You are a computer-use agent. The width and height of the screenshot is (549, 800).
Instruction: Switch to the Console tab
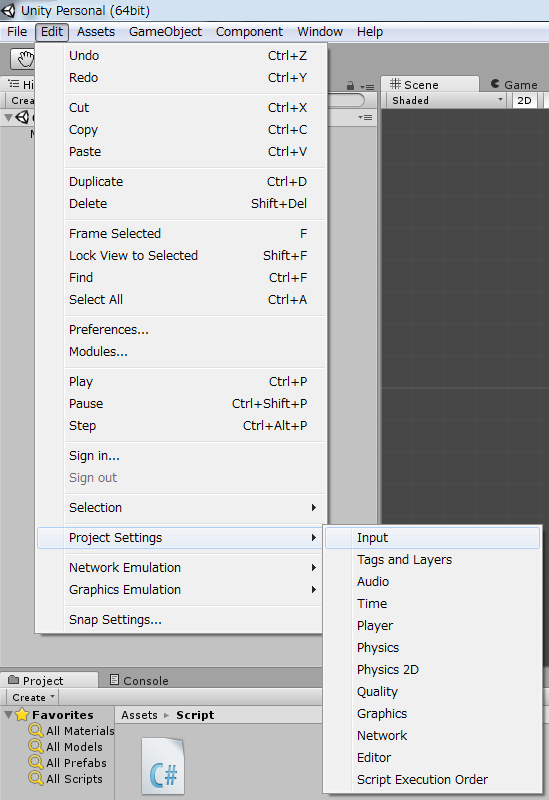[x=139, y=681]
